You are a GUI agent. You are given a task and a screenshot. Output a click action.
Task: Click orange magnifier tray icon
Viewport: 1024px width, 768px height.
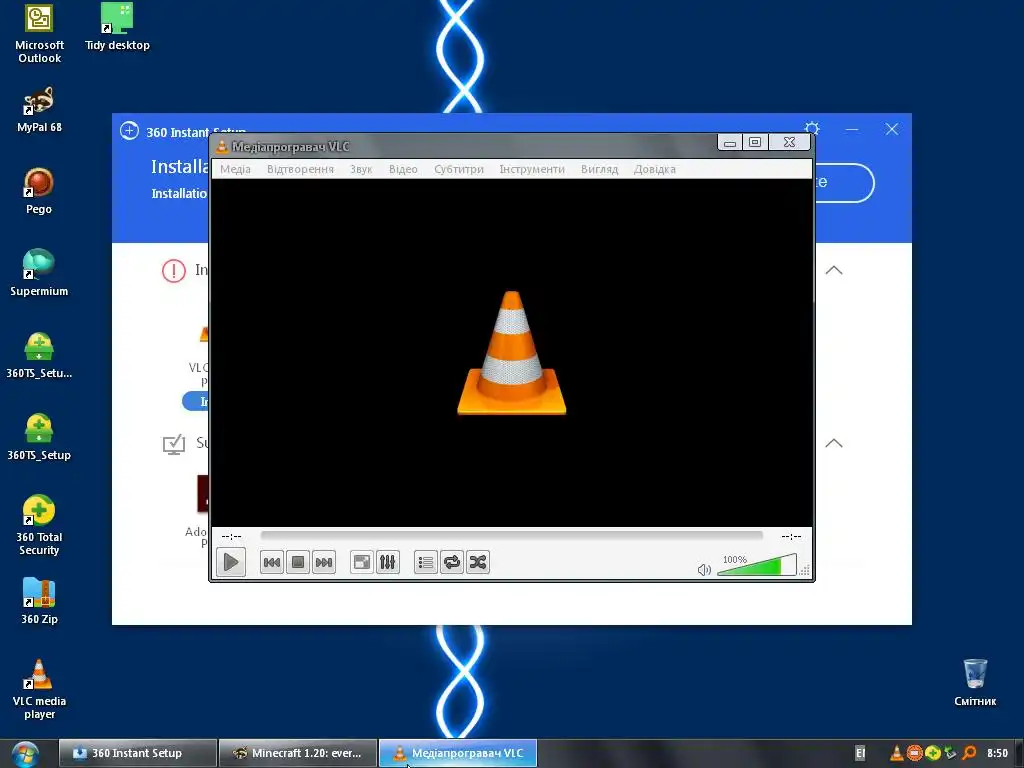pos(969,753)
